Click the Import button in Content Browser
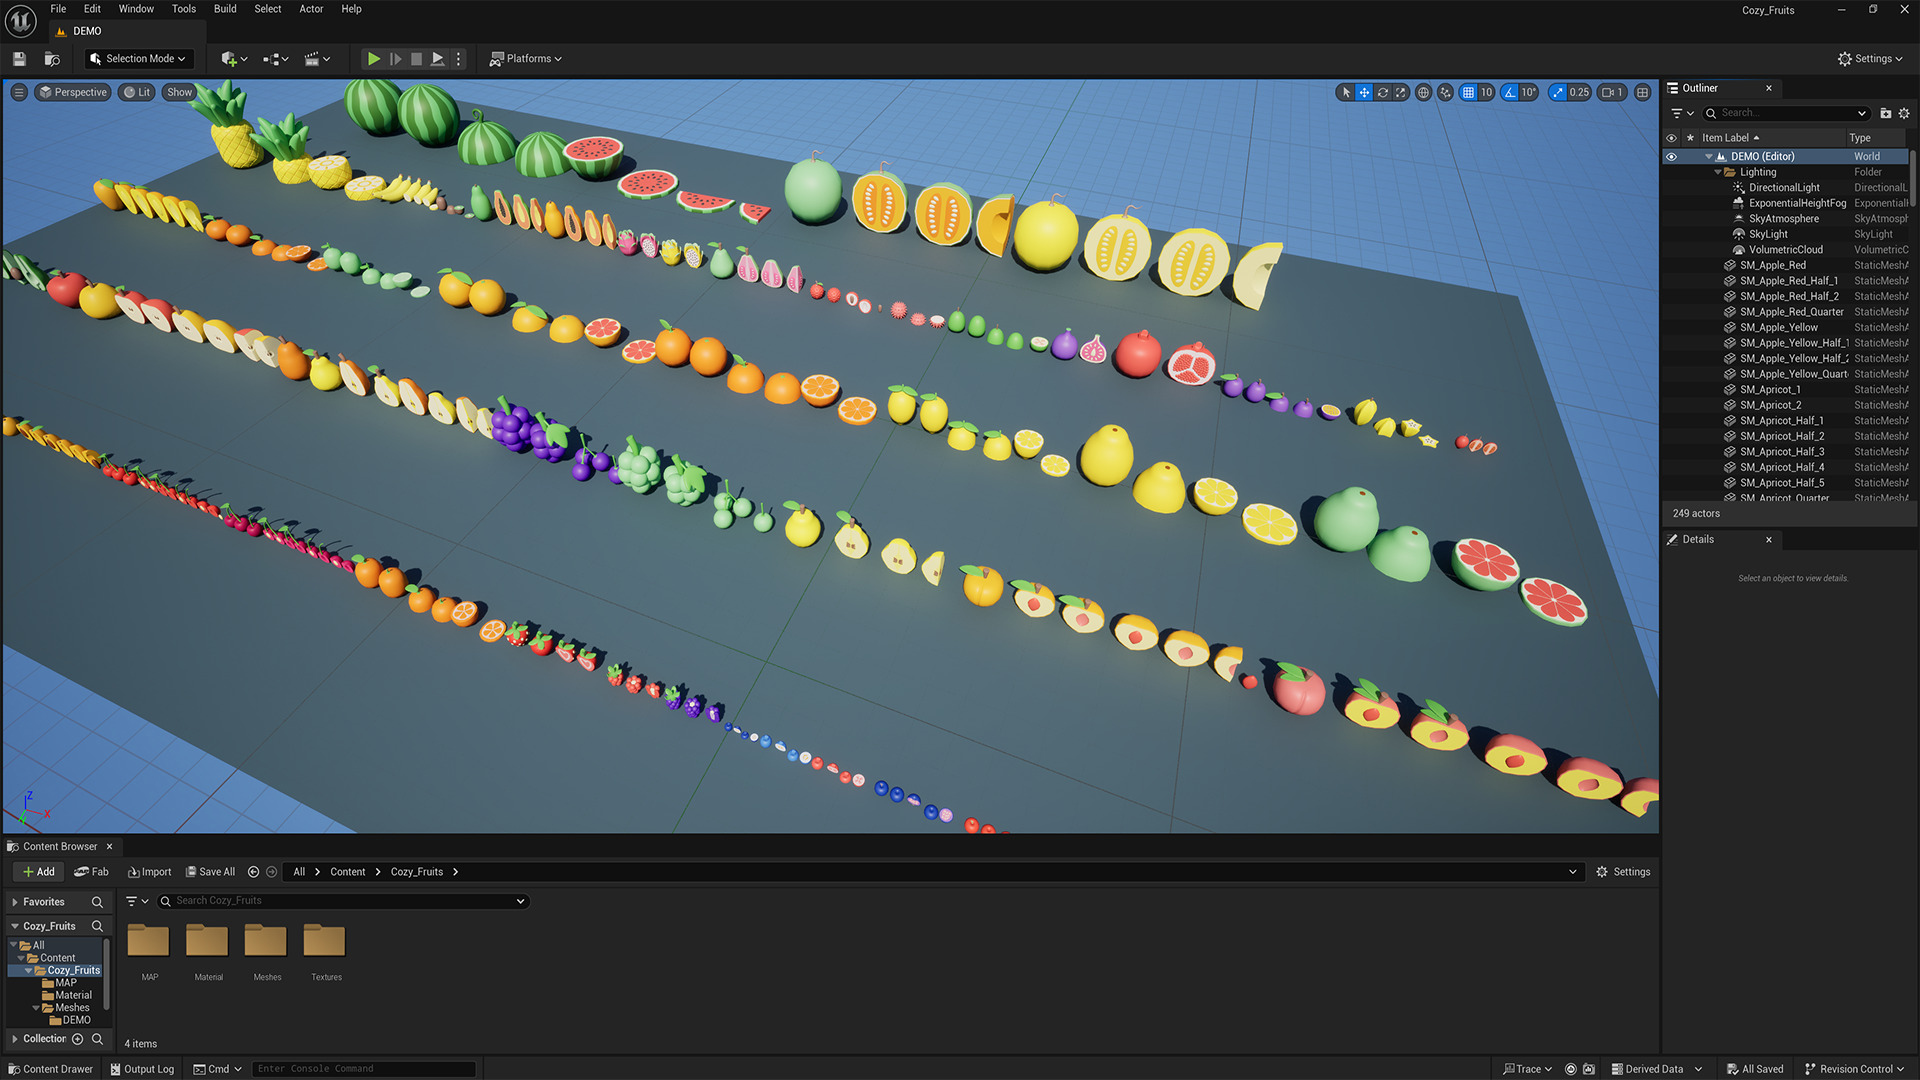1920x1080 pixels. tap(149, 872)
